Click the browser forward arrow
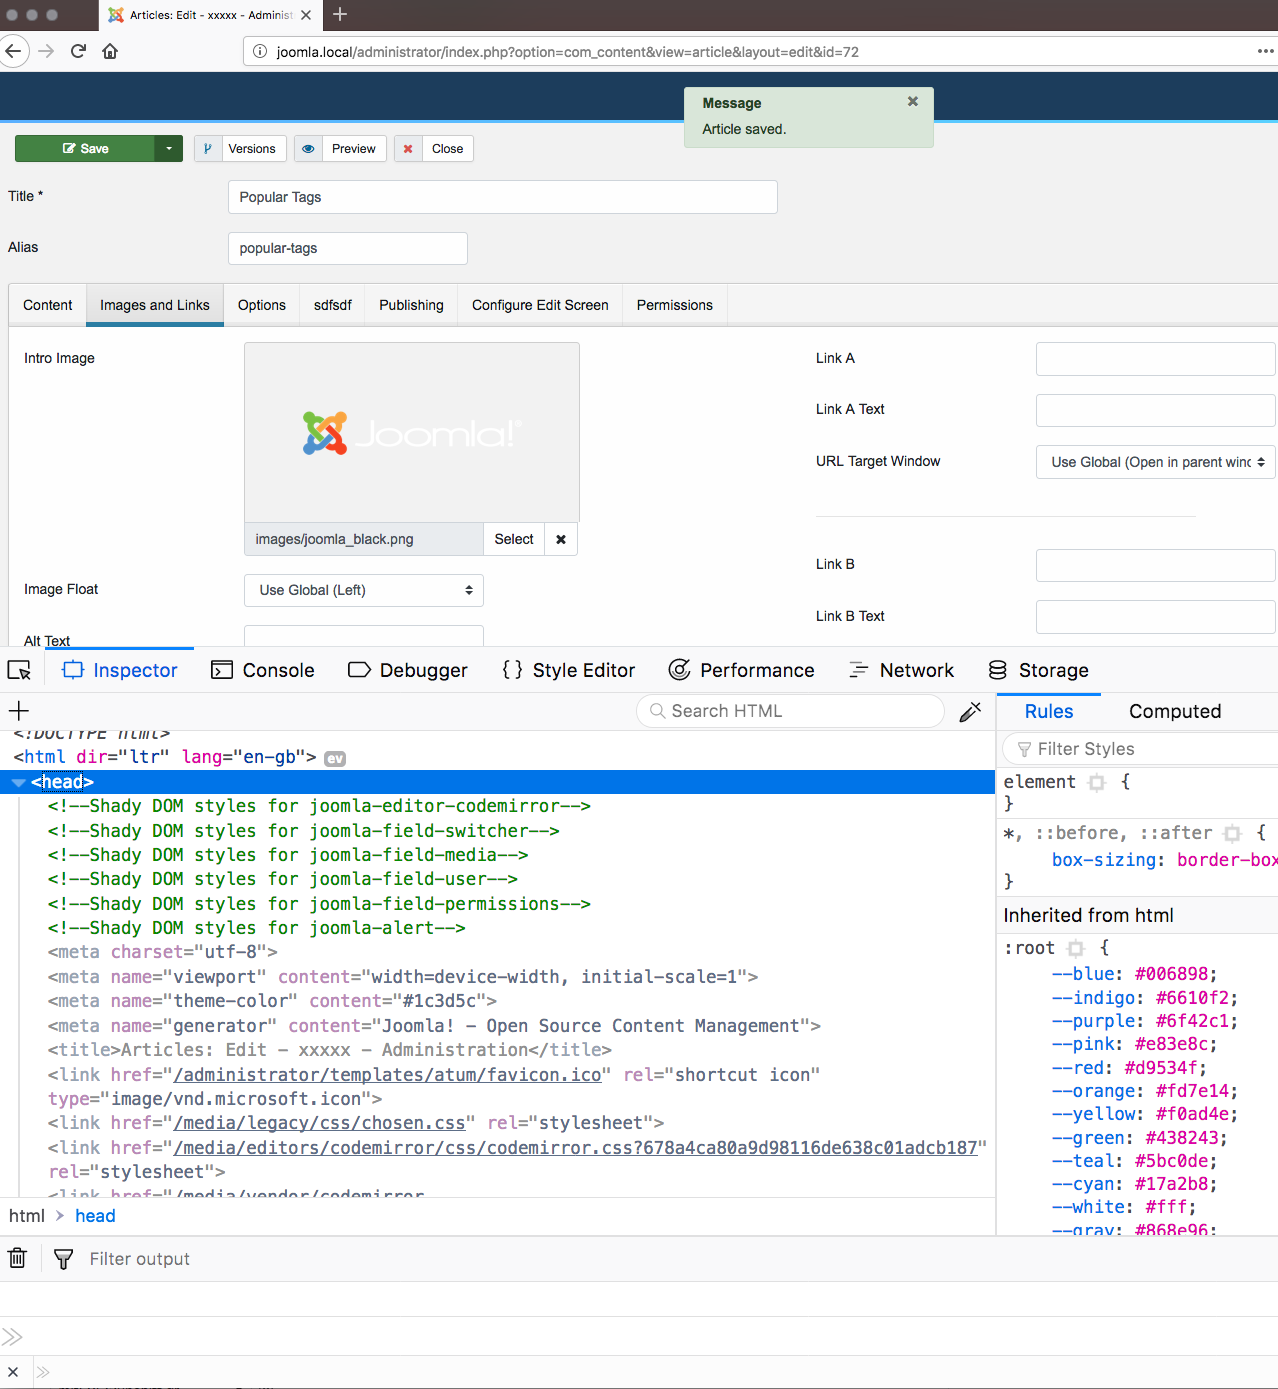This screenshot has width=1278, height=1389. coord(46,51)
